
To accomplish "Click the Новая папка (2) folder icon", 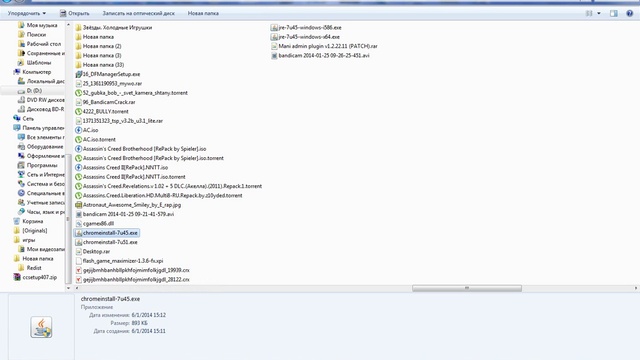I will tap(78, 46).
